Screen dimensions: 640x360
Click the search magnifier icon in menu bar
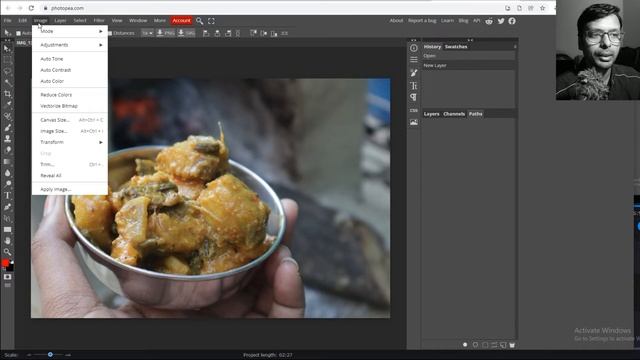click(x=199, y=21)
